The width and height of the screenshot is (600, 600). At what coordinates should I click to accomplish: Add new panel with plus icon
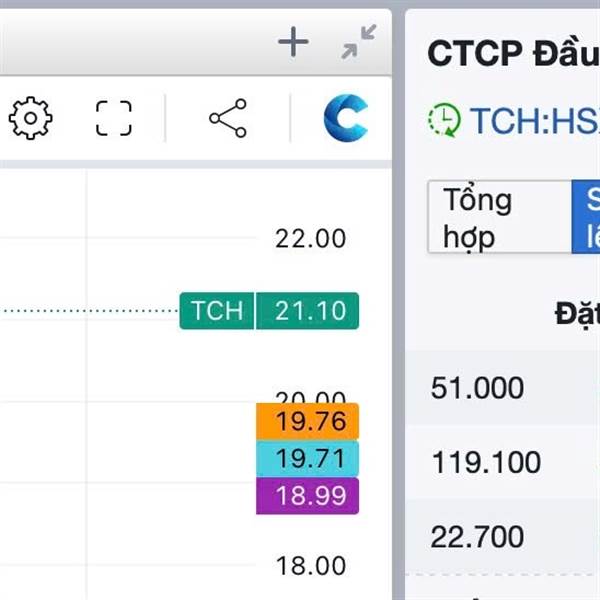pos(293,42)
